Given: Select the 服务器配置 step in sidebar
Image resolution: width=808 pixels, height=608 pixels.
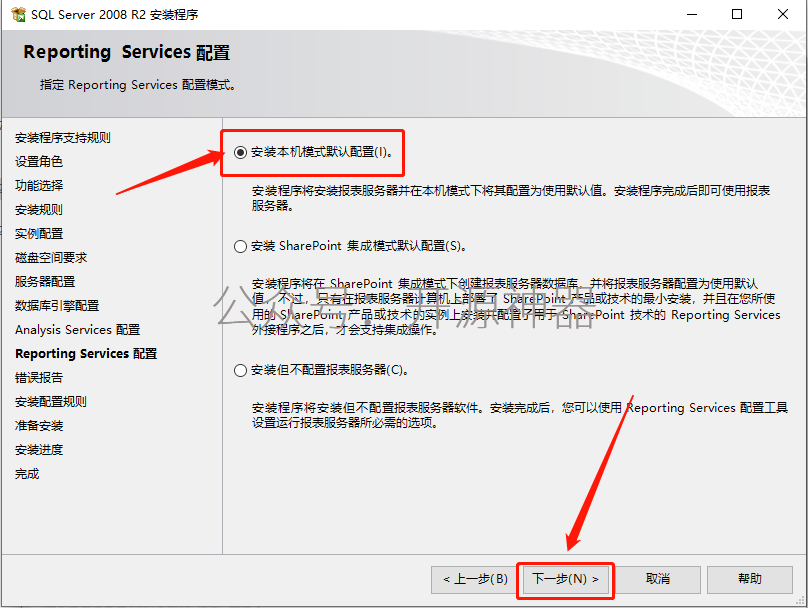Looking at the screenshot, I should [x=45, y=282].
